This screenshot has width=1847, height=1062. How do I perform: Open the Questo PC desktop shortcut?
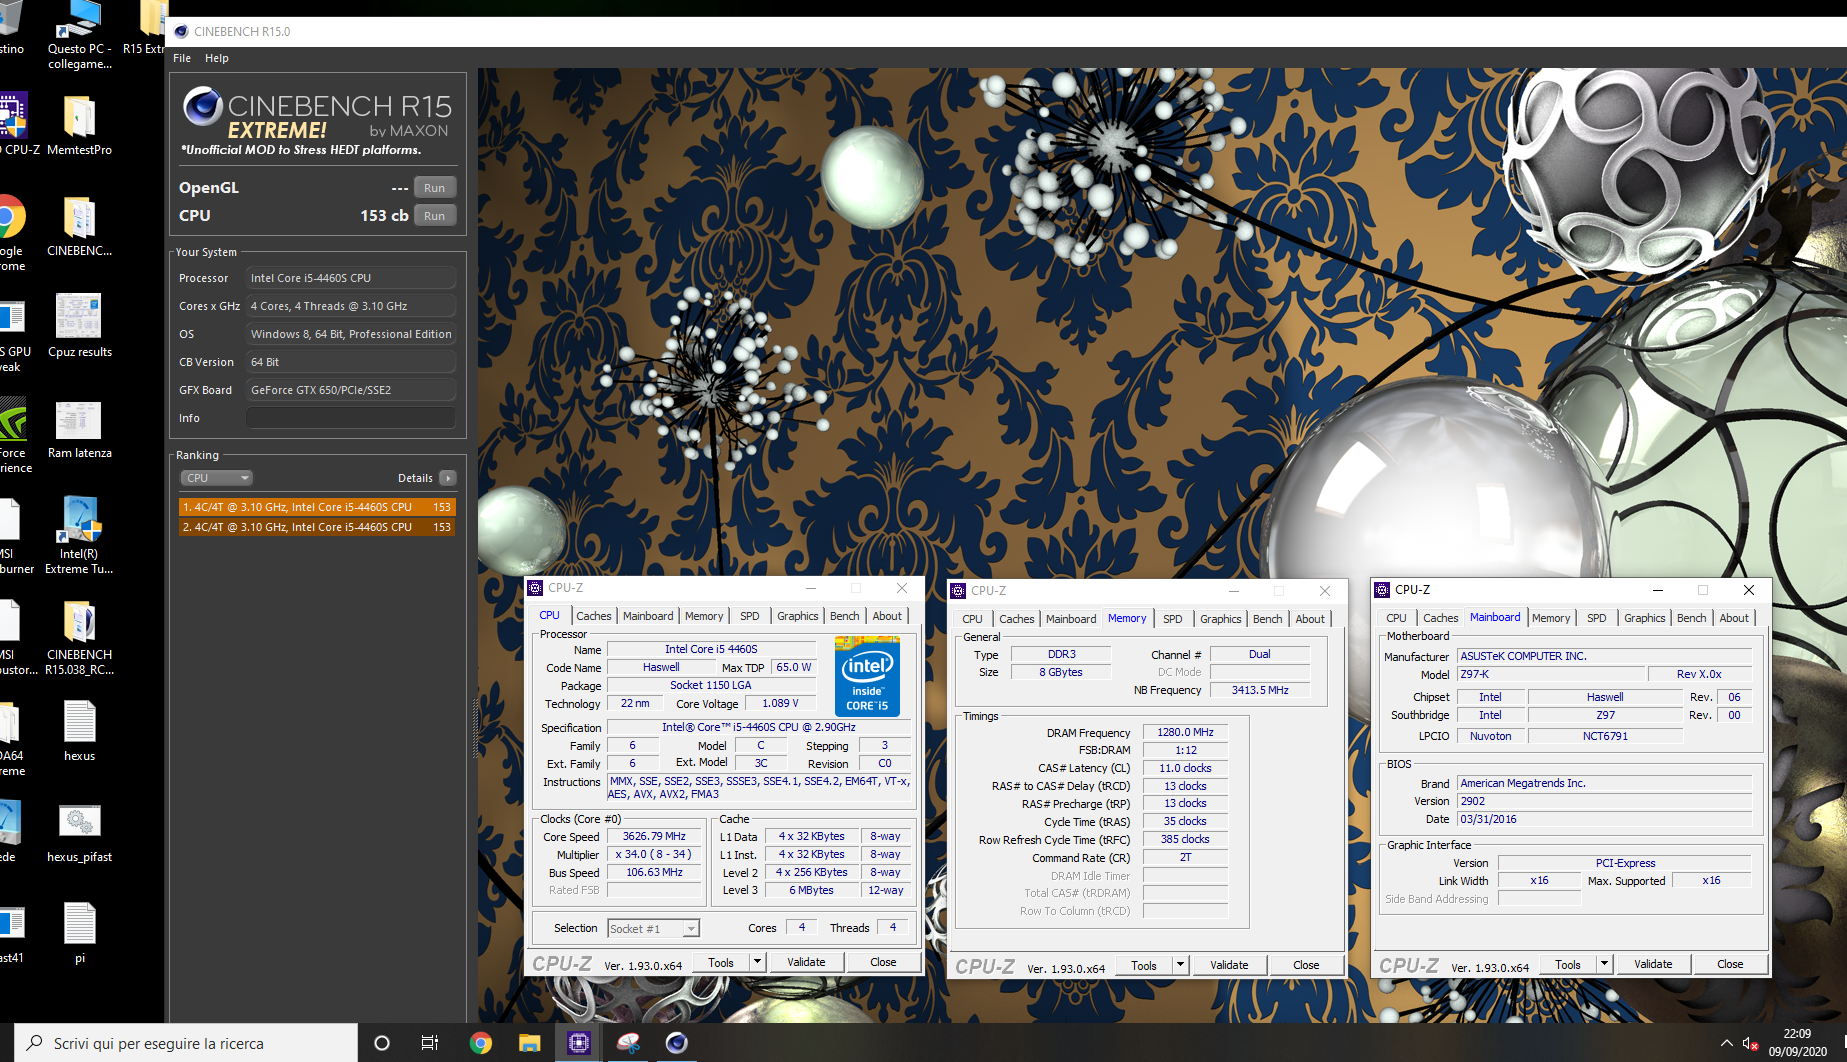pyautogui.click(x=79, y=36)
